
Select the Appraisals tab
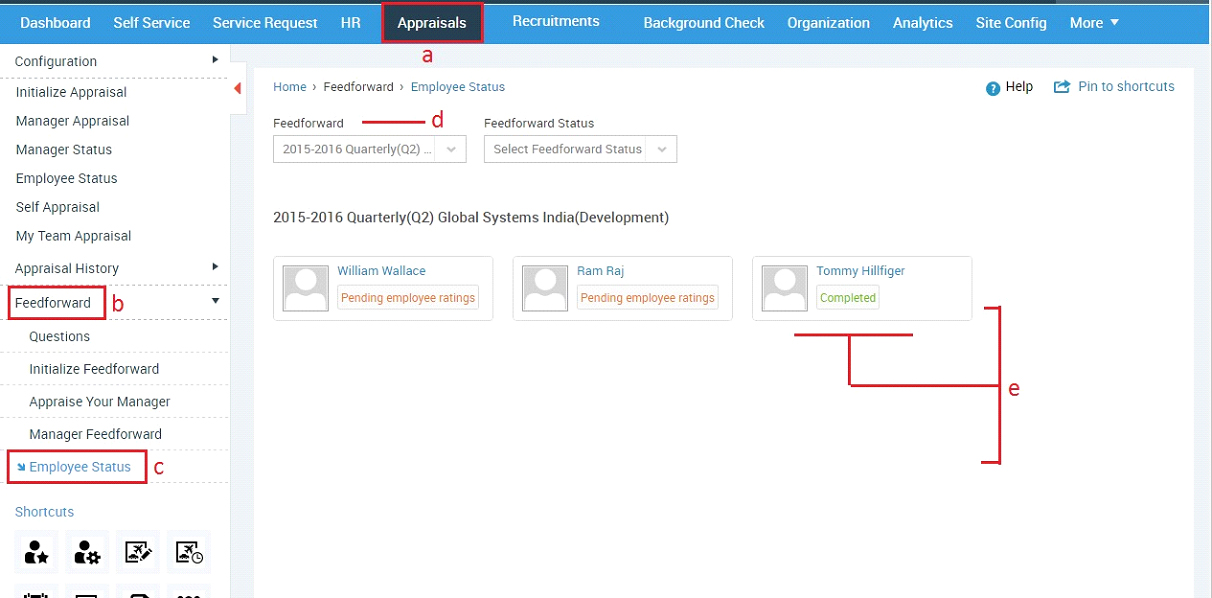click(432, 22)
